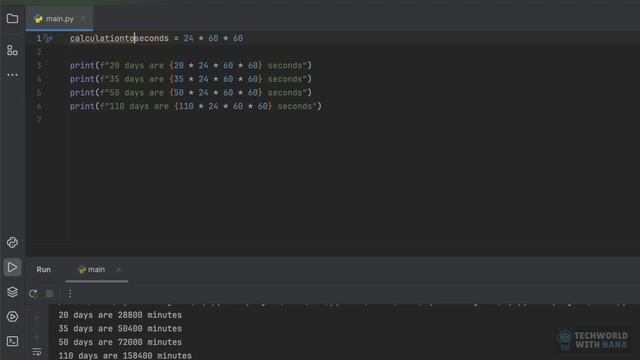Click the print statement for 110 days

(x=196, y=106)
